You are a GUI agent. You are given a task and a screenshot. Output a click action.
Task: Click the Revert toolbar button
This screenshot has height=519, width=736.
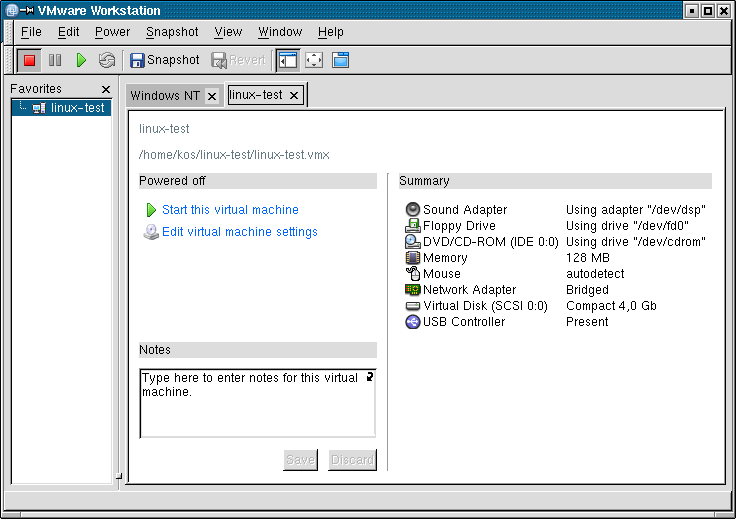[x=238, y=60]
